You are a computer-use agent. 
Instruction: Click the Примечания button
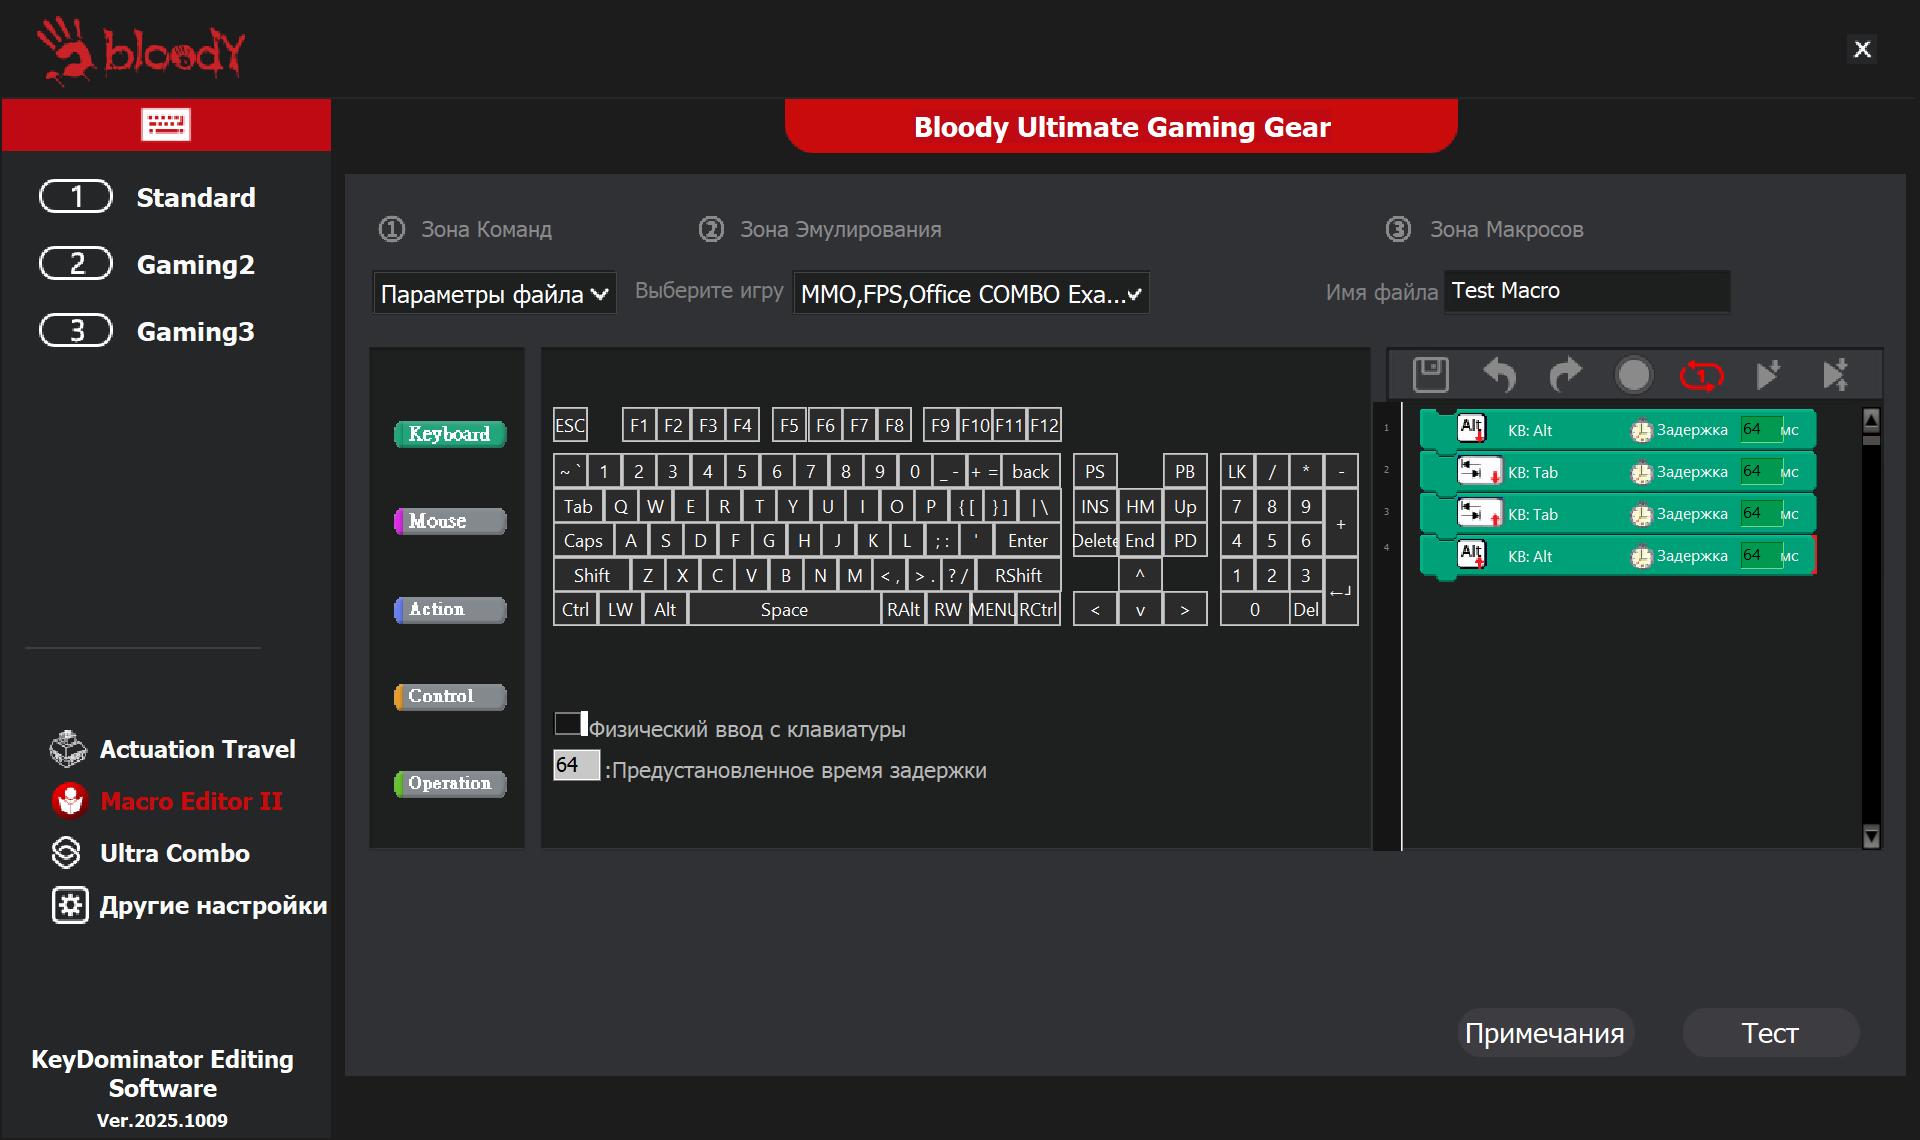pos(1545,1033)
